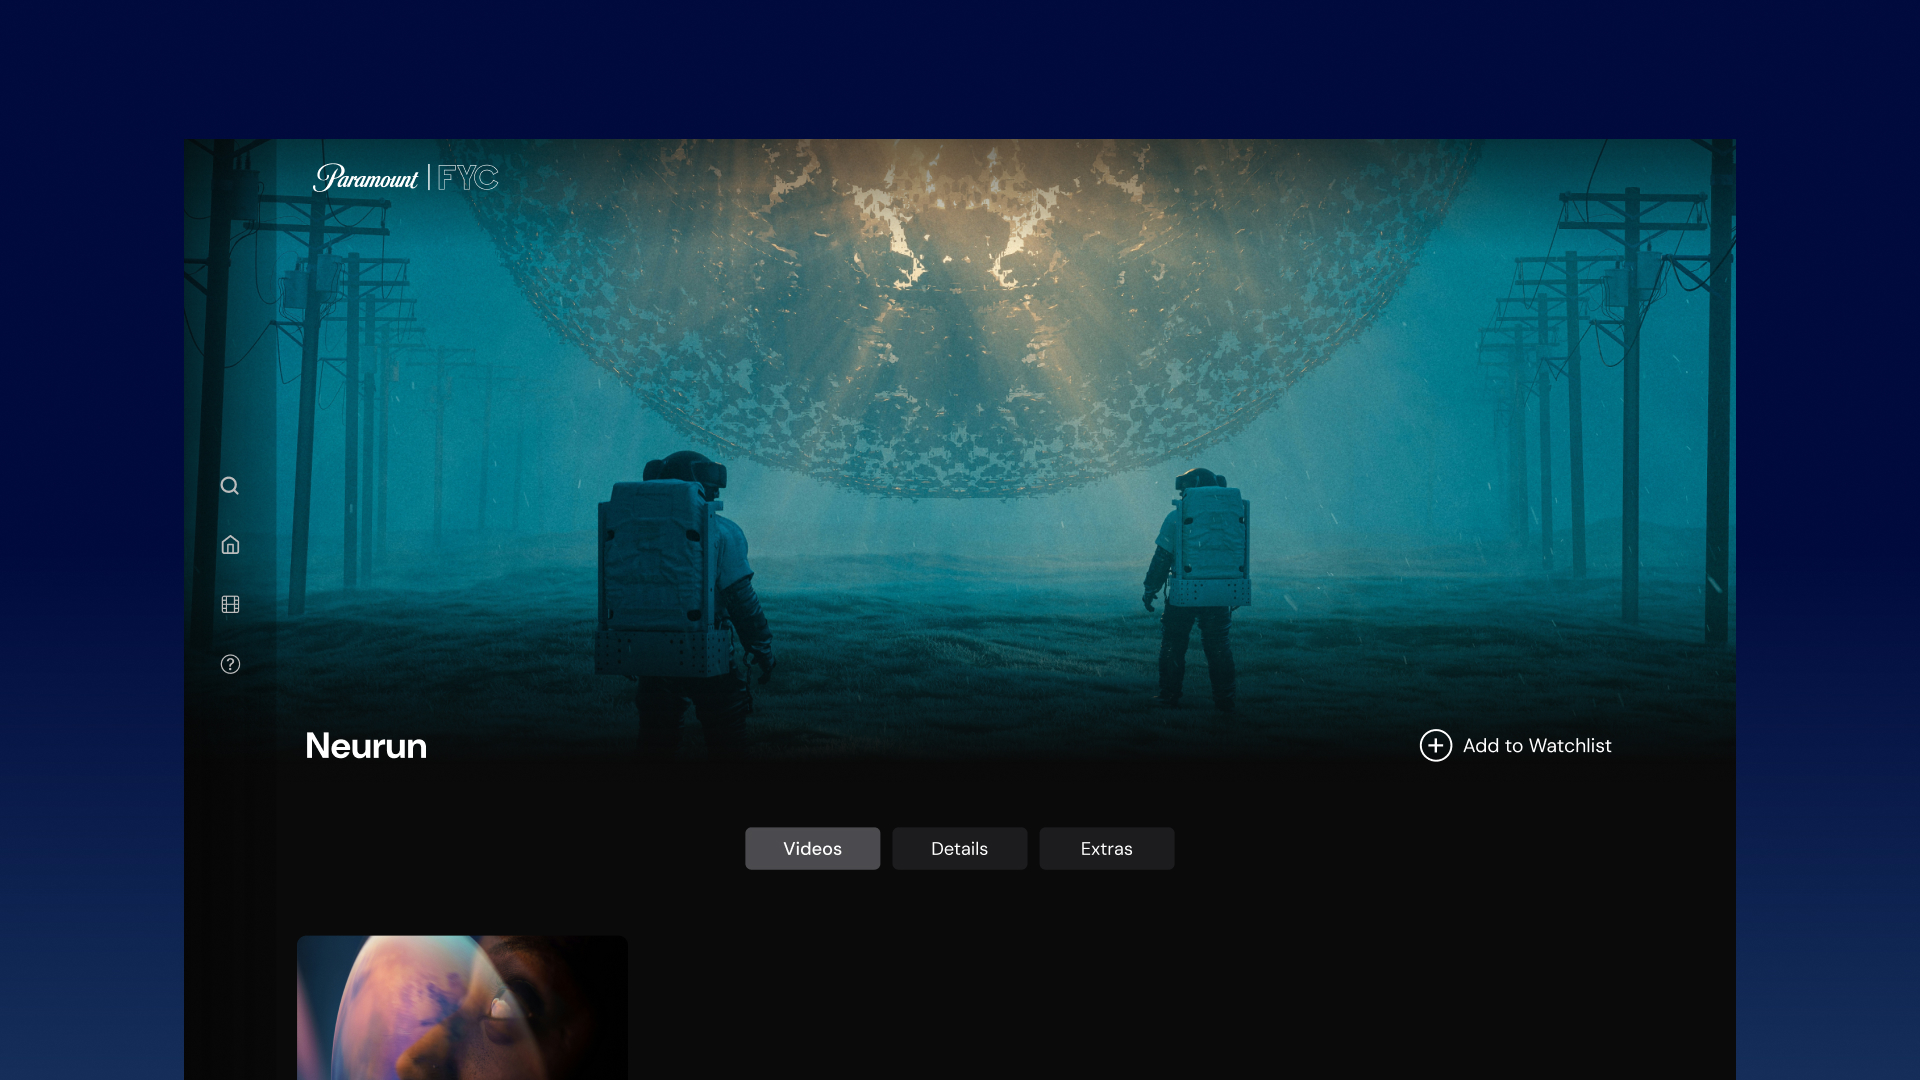Image resolution: width=1920 pixels, height=1080 pixels.
Task: Open the closeup face clip in the Videos row
Action: click(462, 1007)
